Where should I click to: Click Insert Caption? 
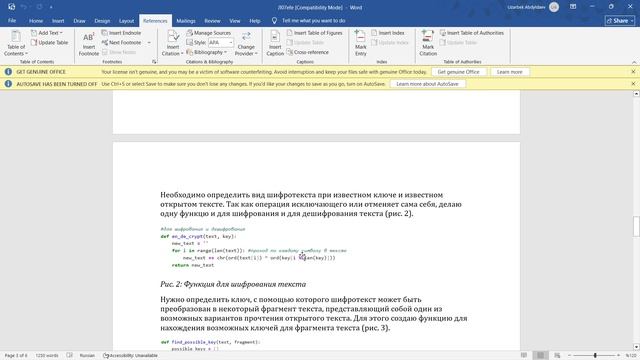tap(275, 43)
